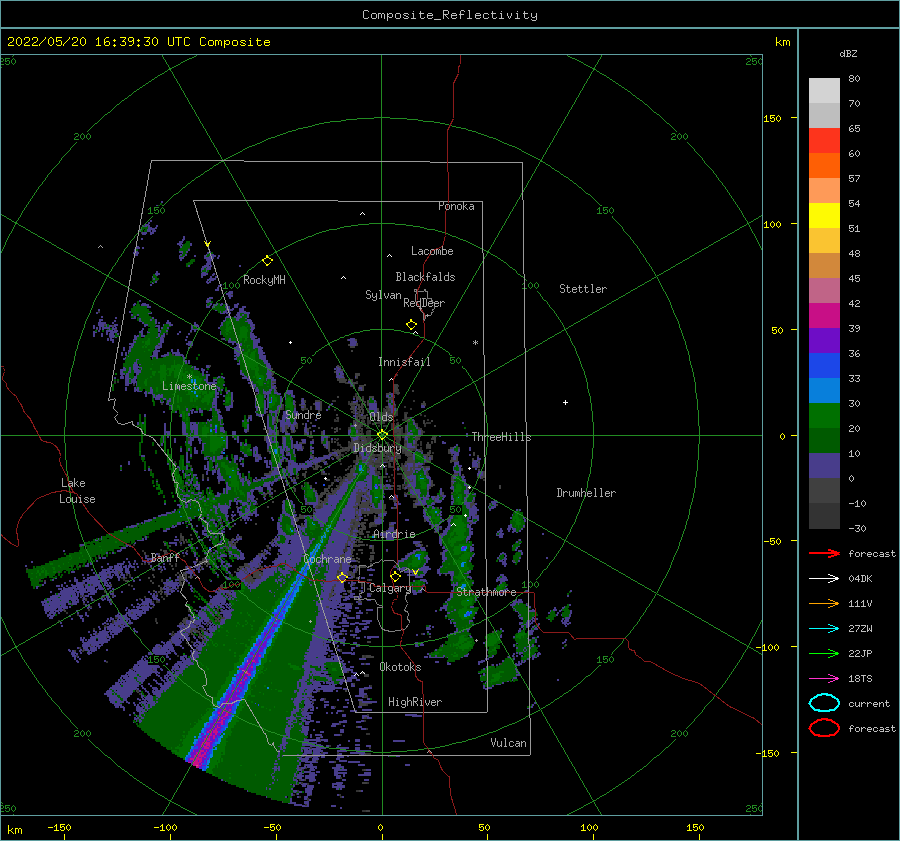Click the yellow diamond marker below Cochrane
Image resolution: width=900 pixels, height=841 pixels.
point(342,577)
